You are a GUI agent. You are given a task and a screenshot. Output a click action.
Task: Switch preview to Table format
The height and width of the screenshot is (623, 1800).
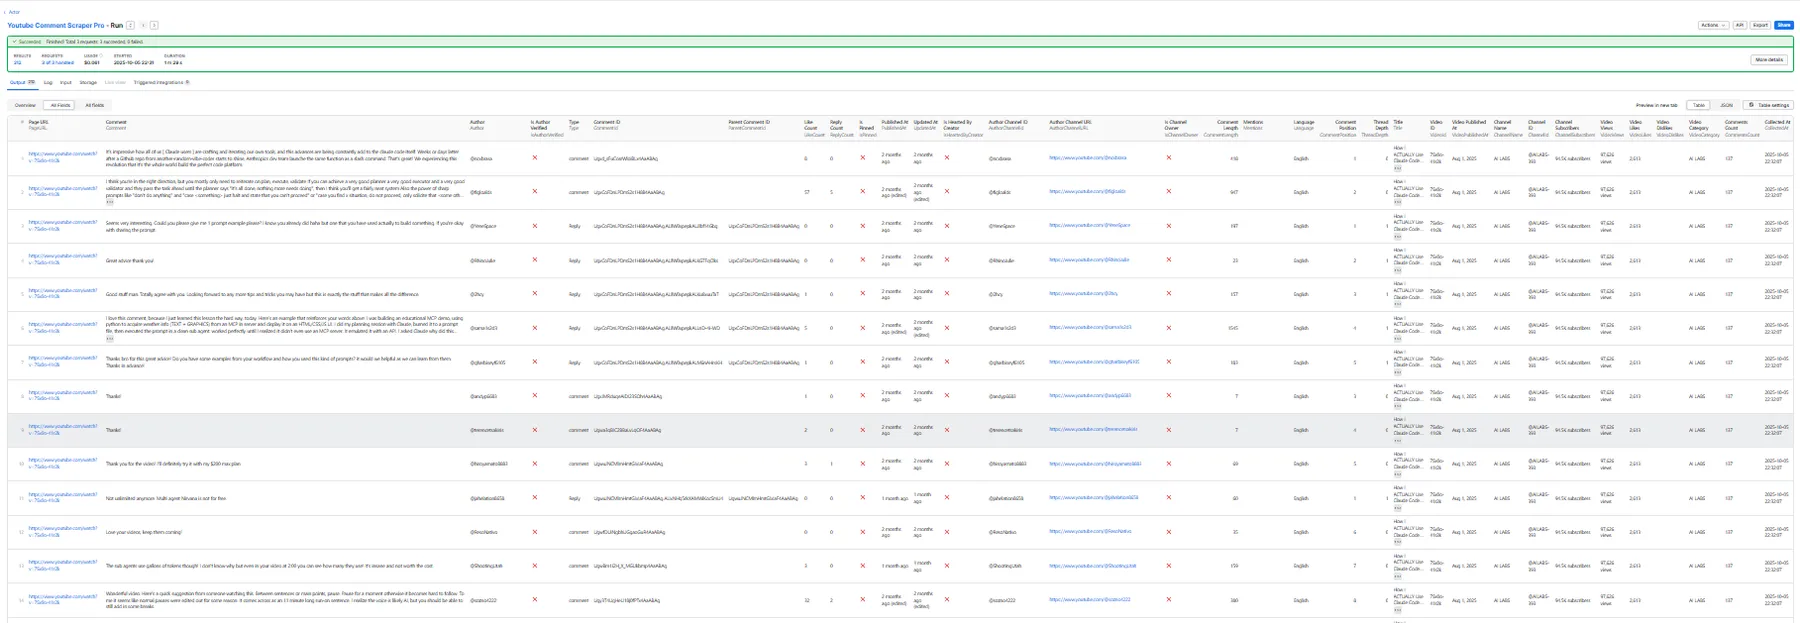click(x=1698, y=105)
